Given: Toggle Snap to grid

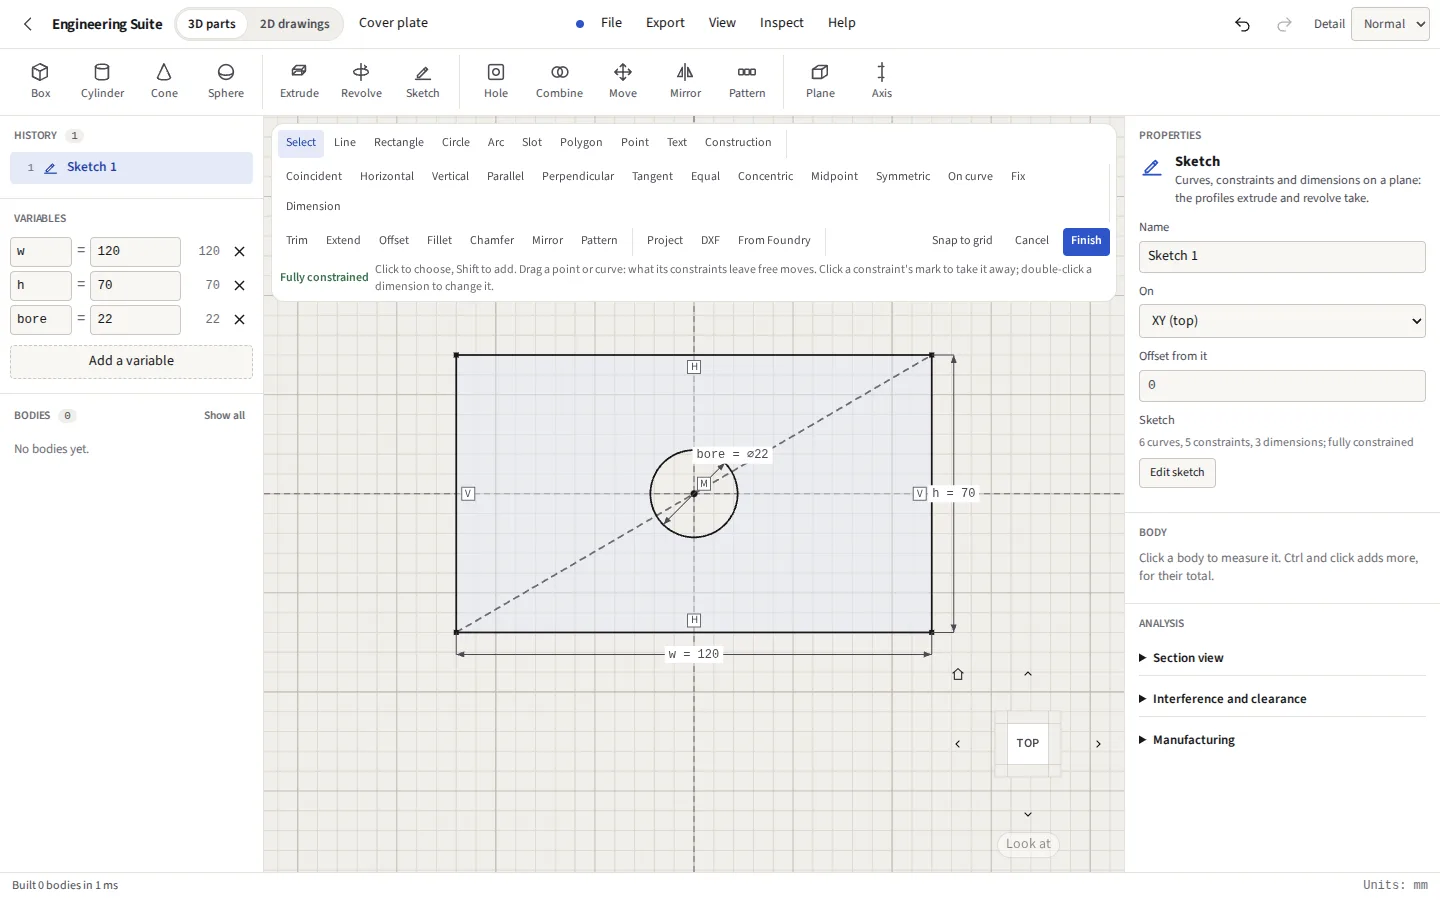Looking at the screenshot, I should [962, 240].
